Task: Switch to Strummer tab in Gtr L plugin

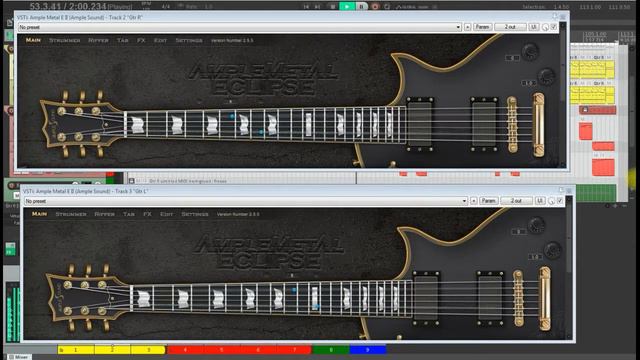Action: [x=71, y=214]
